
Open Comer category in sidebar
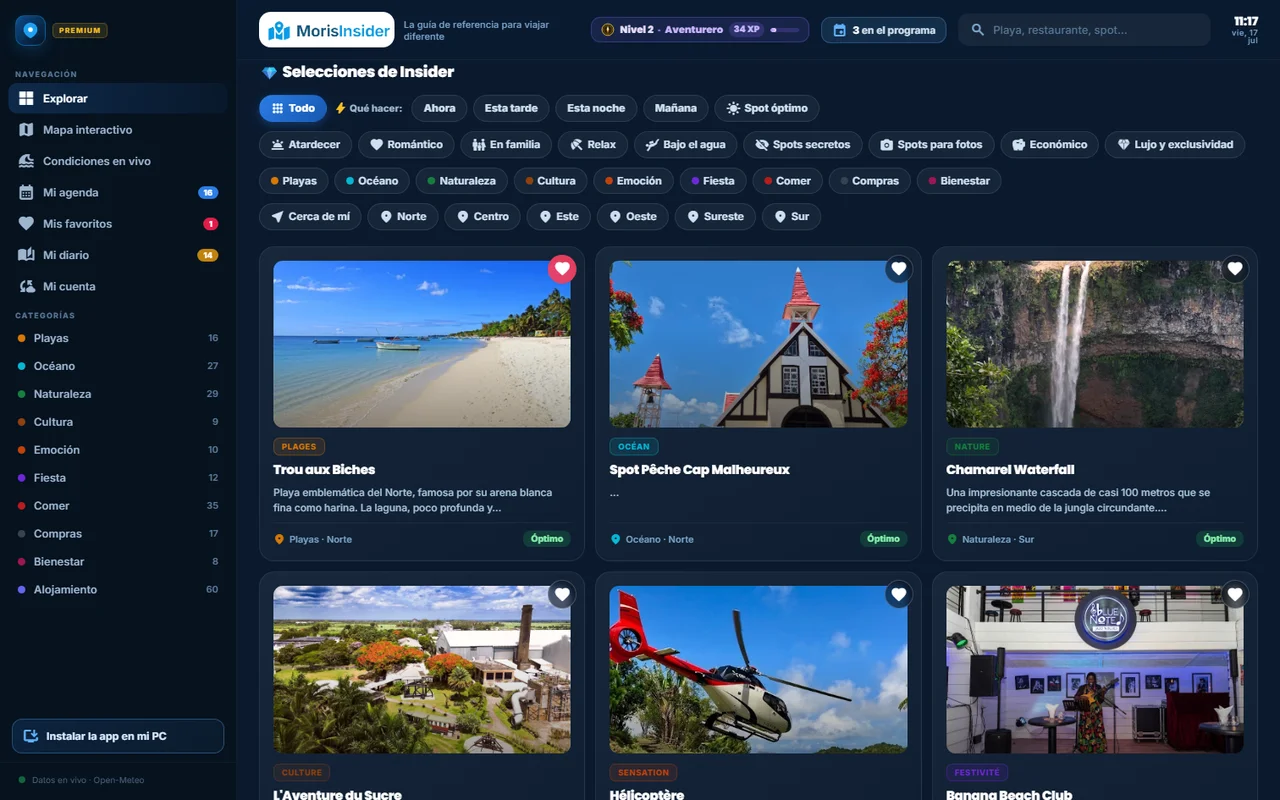coord(118,506)
